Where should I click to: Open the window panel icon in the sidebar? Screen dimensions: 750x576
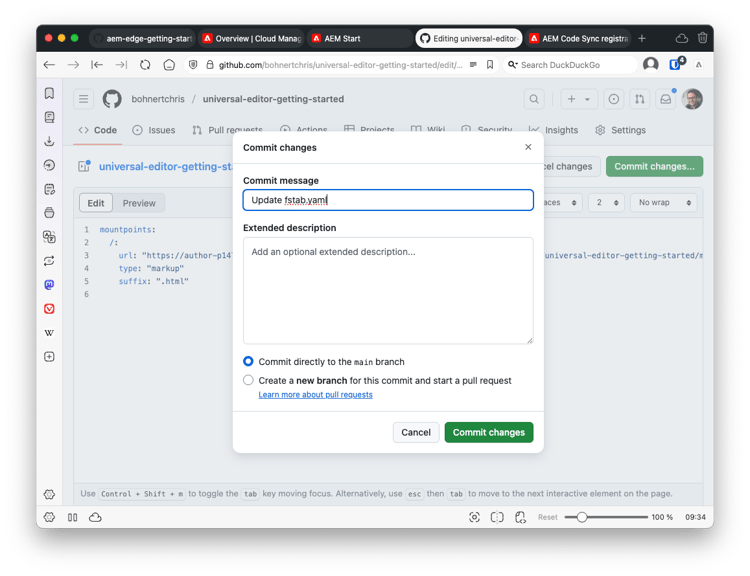49,213
